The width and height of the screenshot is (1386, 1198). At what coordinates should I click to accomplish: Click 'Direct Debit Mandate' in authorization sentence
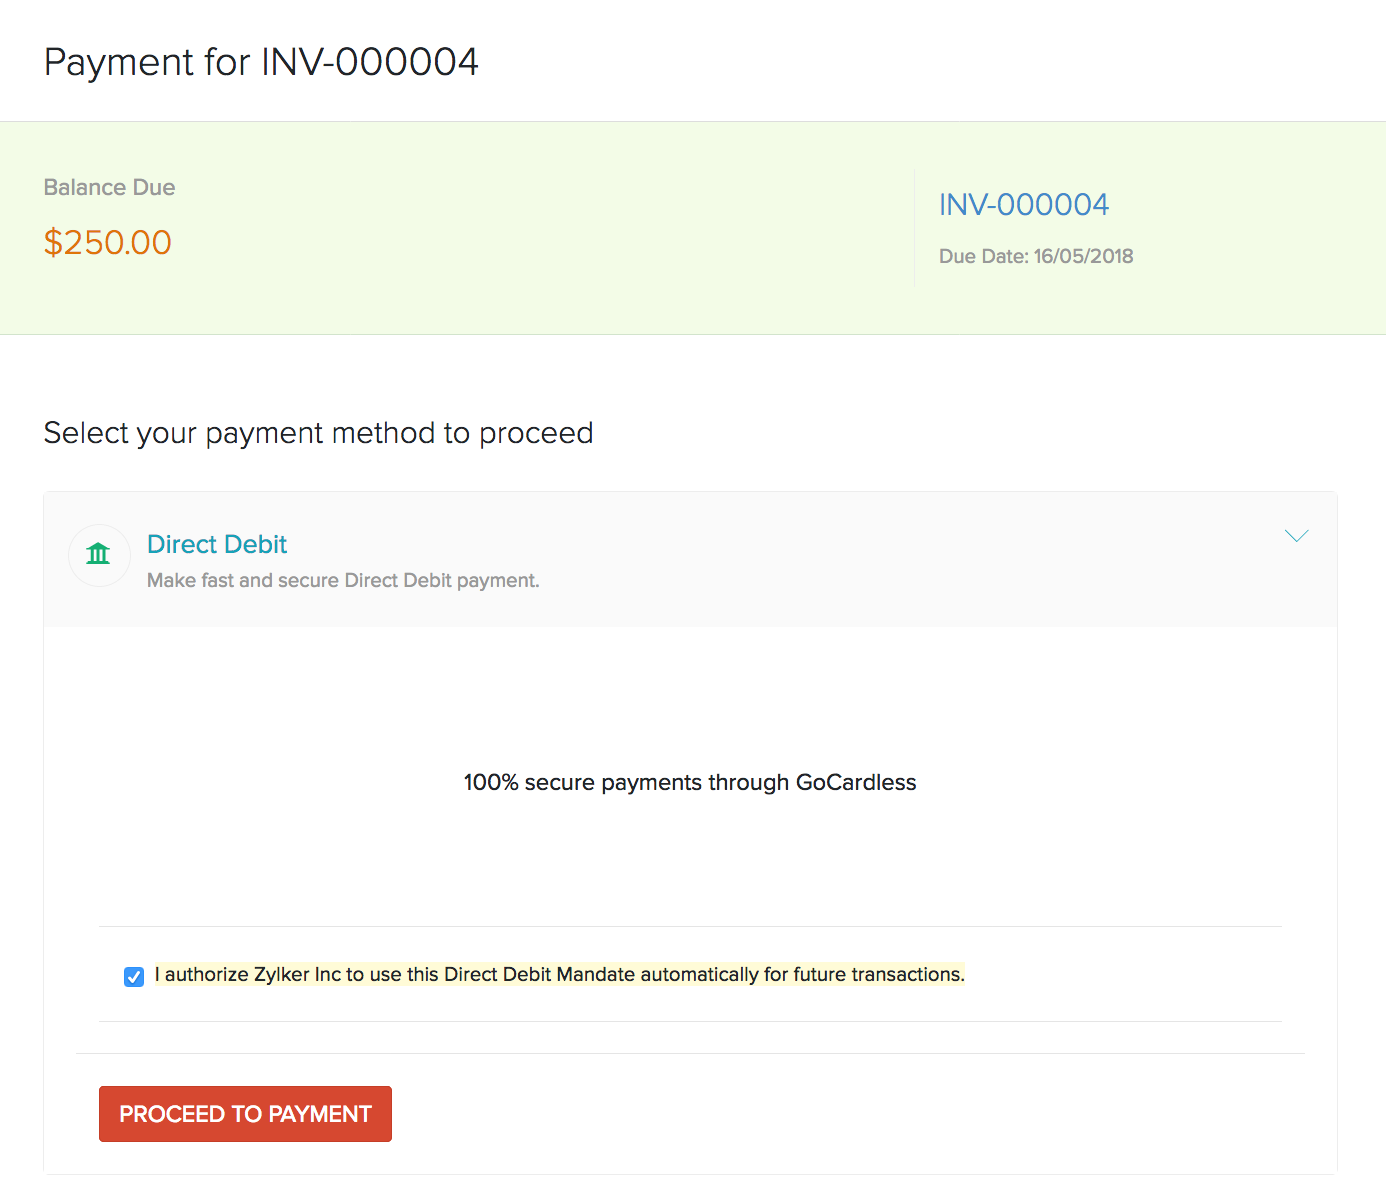tap(539, 975)
